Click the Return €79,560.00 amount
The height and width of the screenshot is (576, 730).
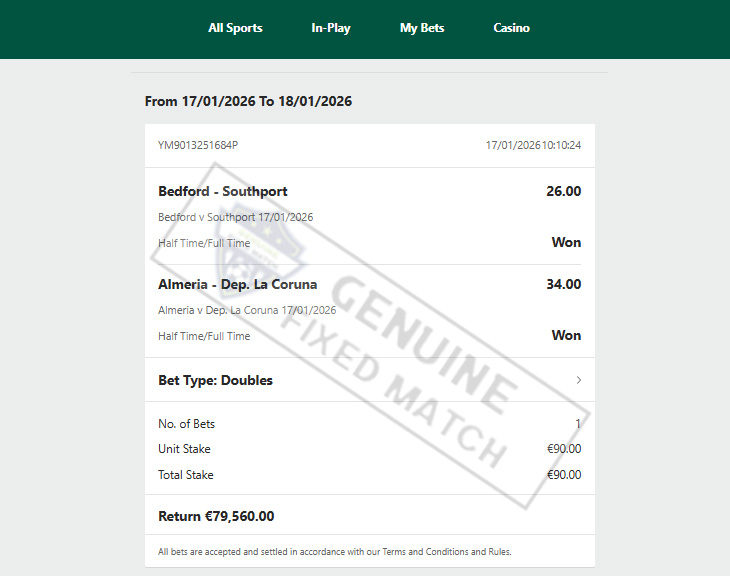216,516
